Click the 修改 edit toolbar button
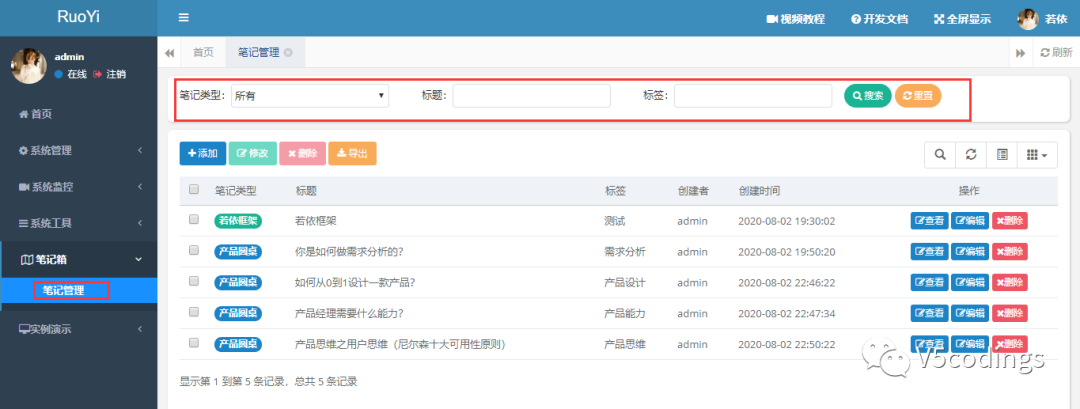 point(252,154)
